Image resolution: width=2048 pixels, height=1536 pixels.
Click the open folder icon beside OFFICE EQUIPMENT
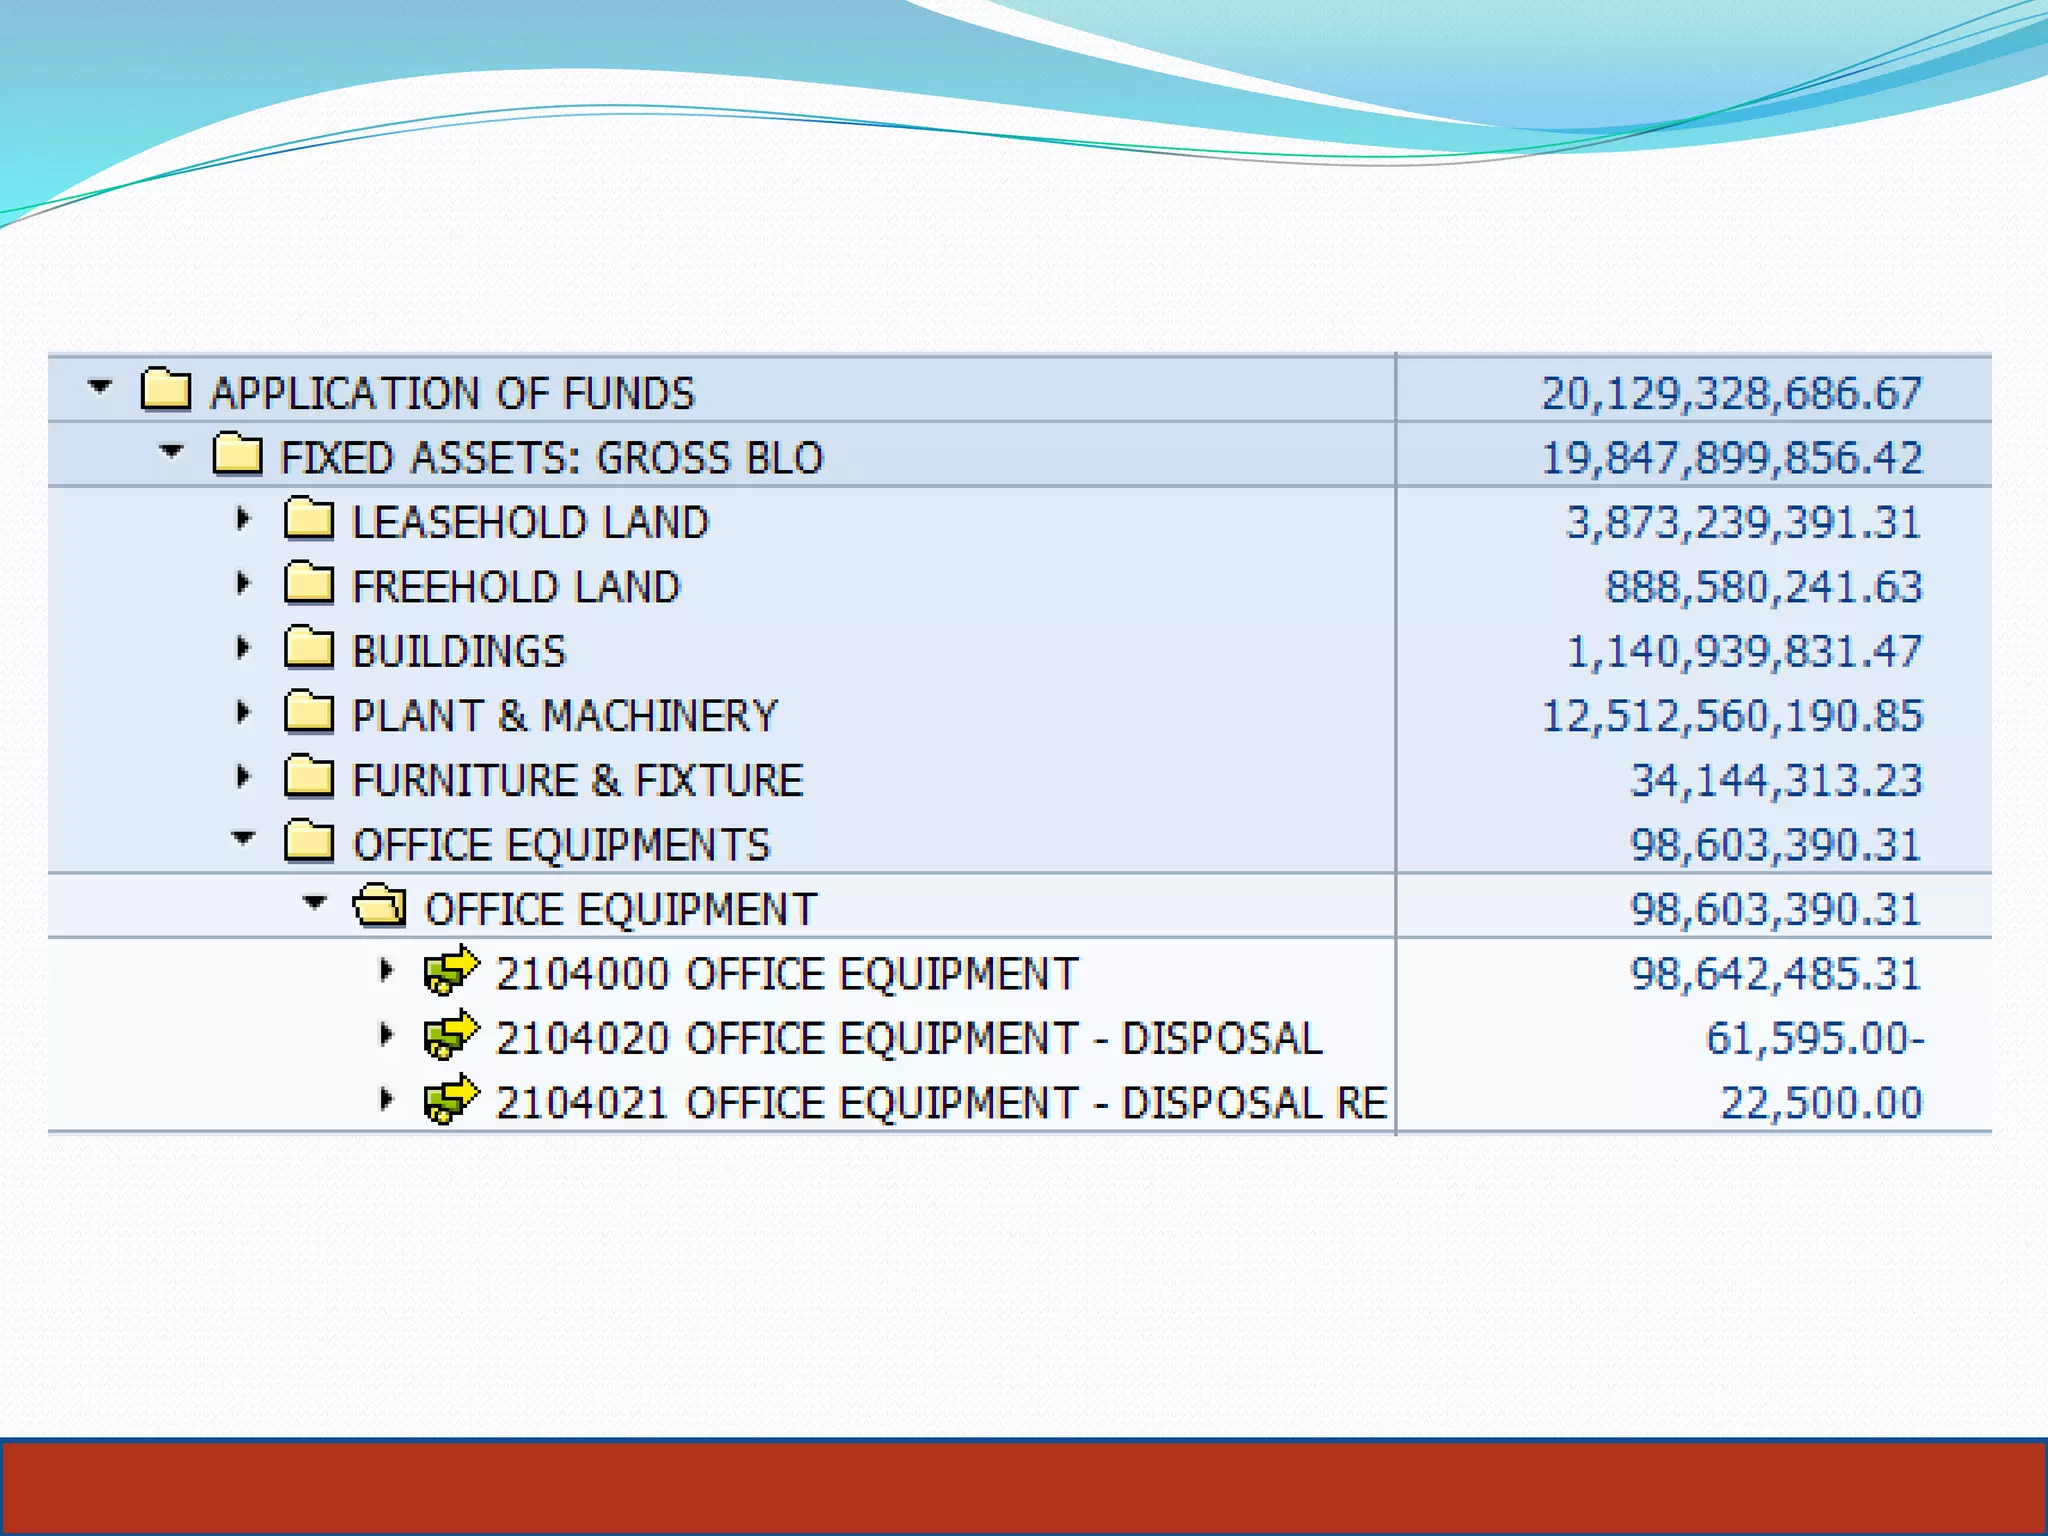pos(380,907)
